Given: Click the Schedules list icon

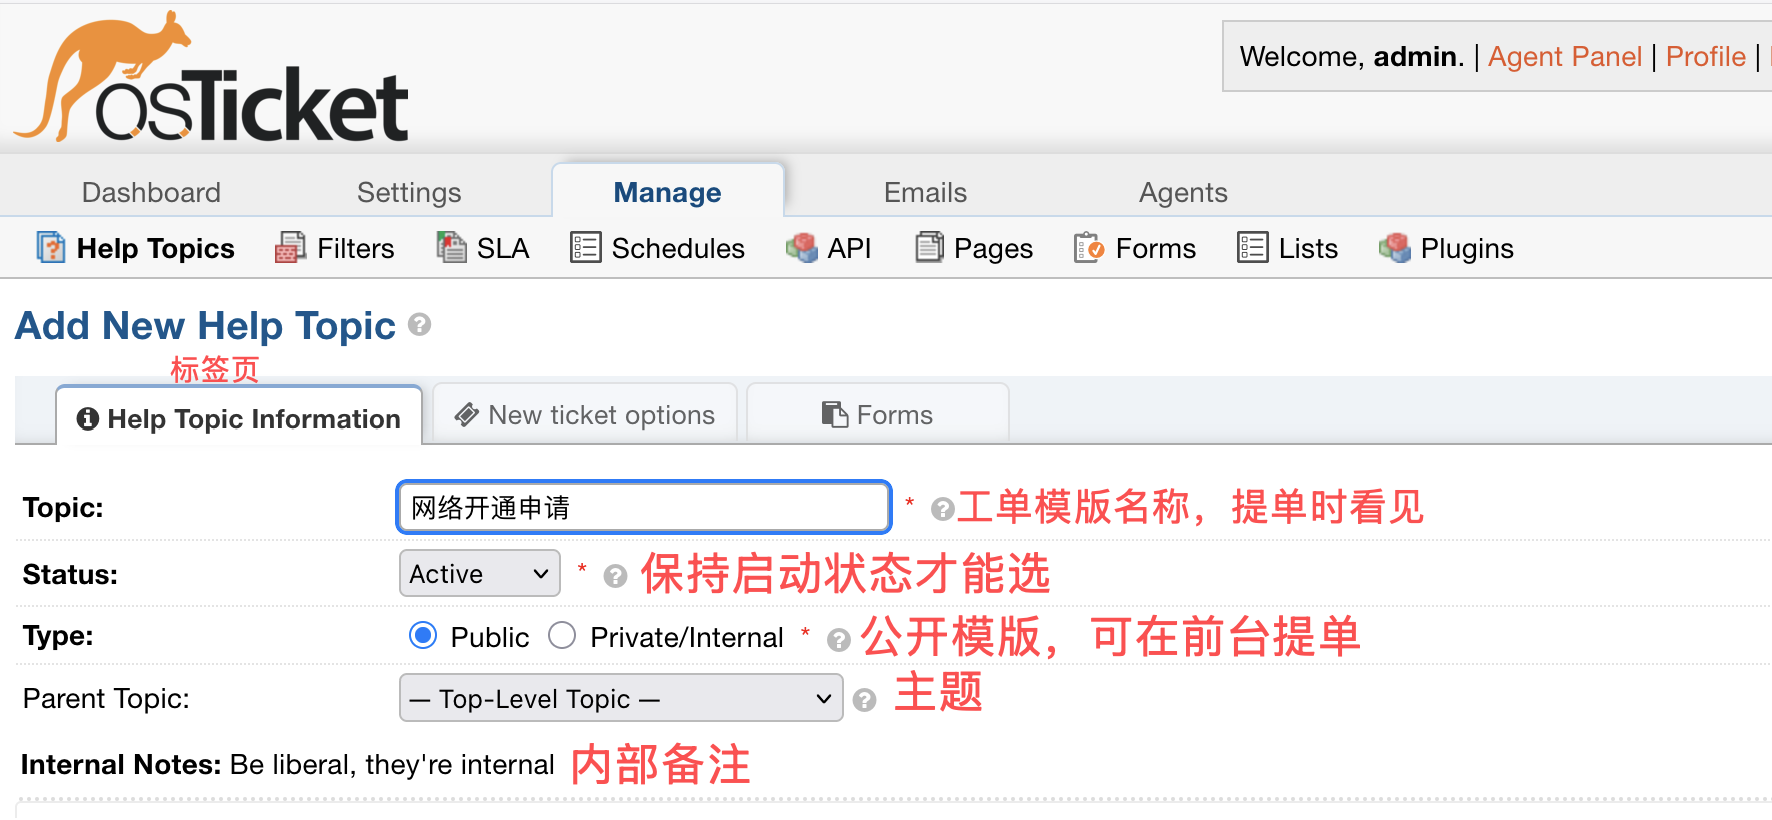Looking at the screenshot, I should click(x=585, y=247).
